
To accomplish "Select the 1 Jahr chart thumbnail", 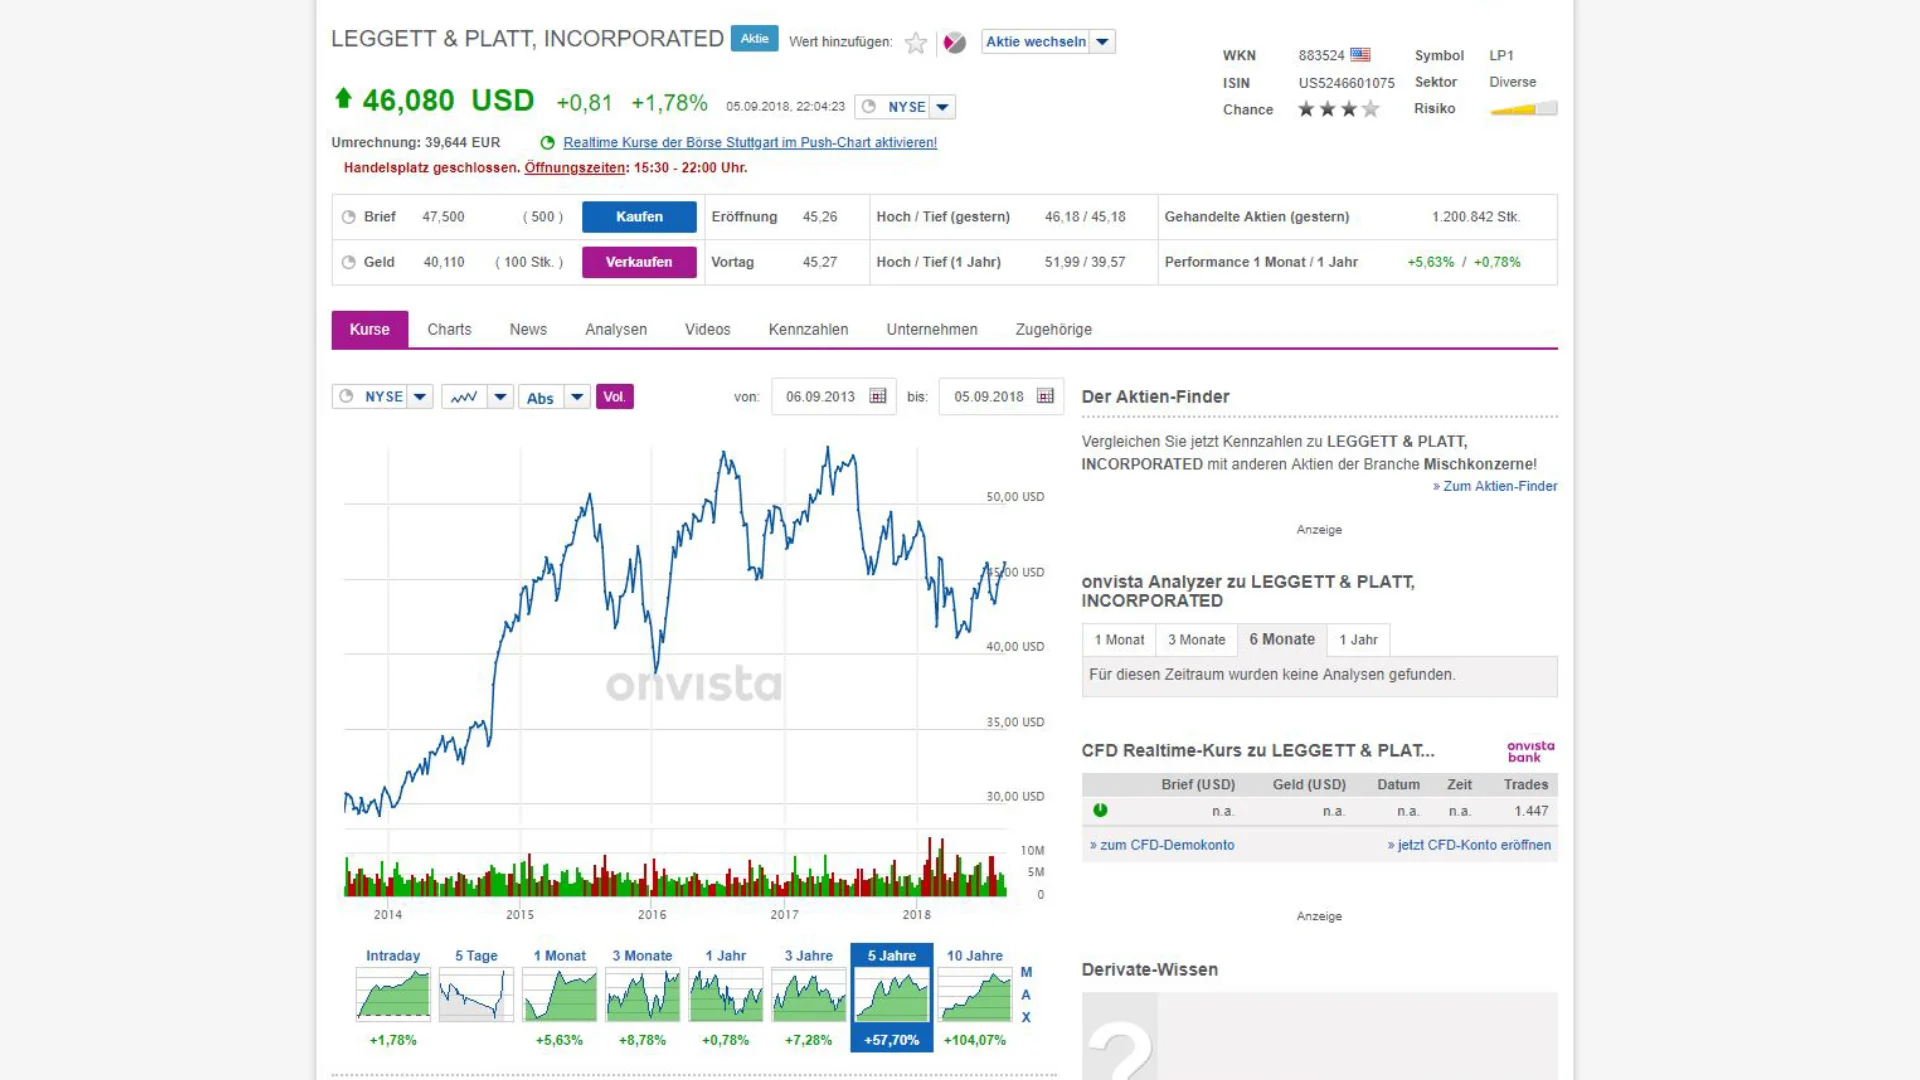I will [x=725, y=995].
